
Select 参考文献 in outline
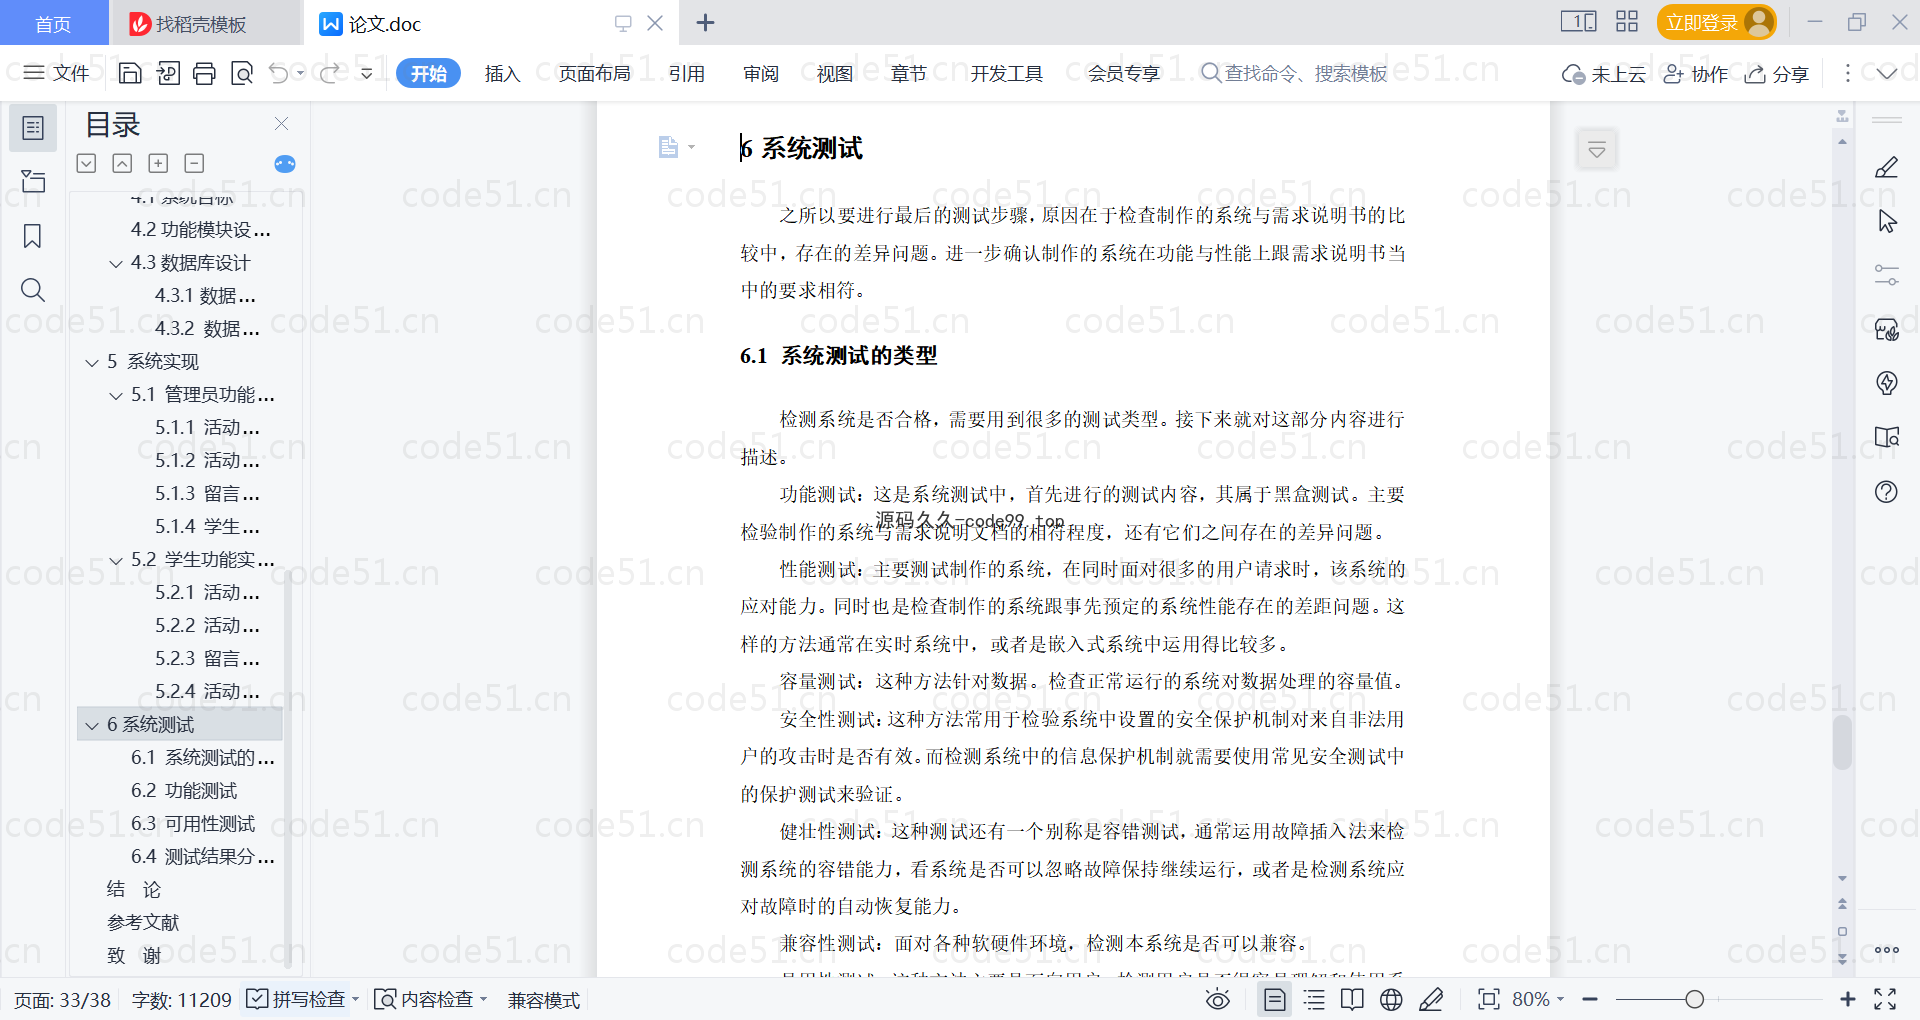click(x=143, y=923)
